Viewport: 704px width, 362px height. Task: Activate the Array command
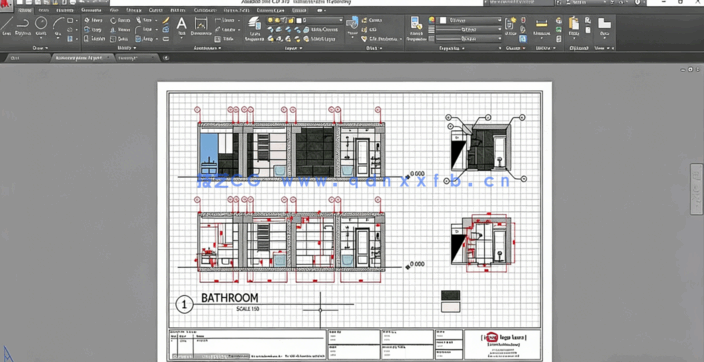(x=145, y=39)
